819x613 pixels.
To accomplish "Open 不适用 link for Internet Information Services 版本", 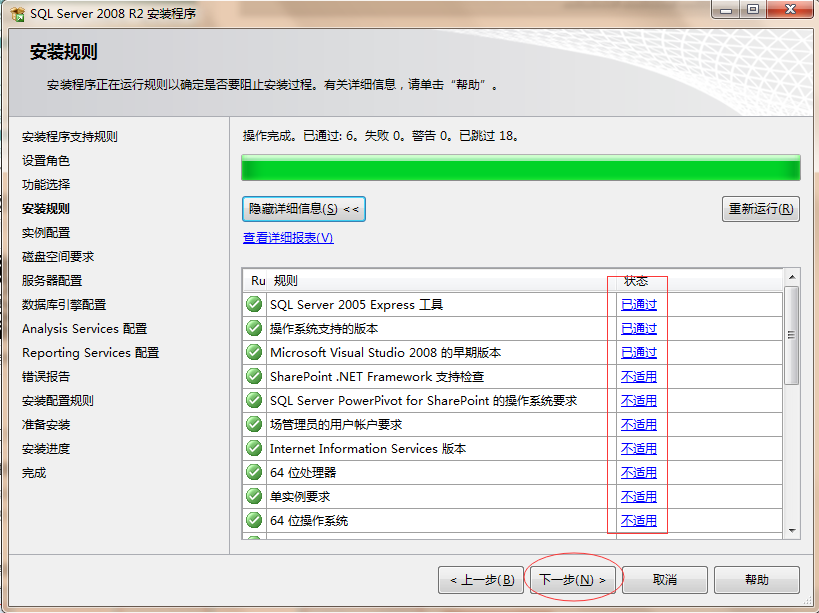I will tap(639, 449).
